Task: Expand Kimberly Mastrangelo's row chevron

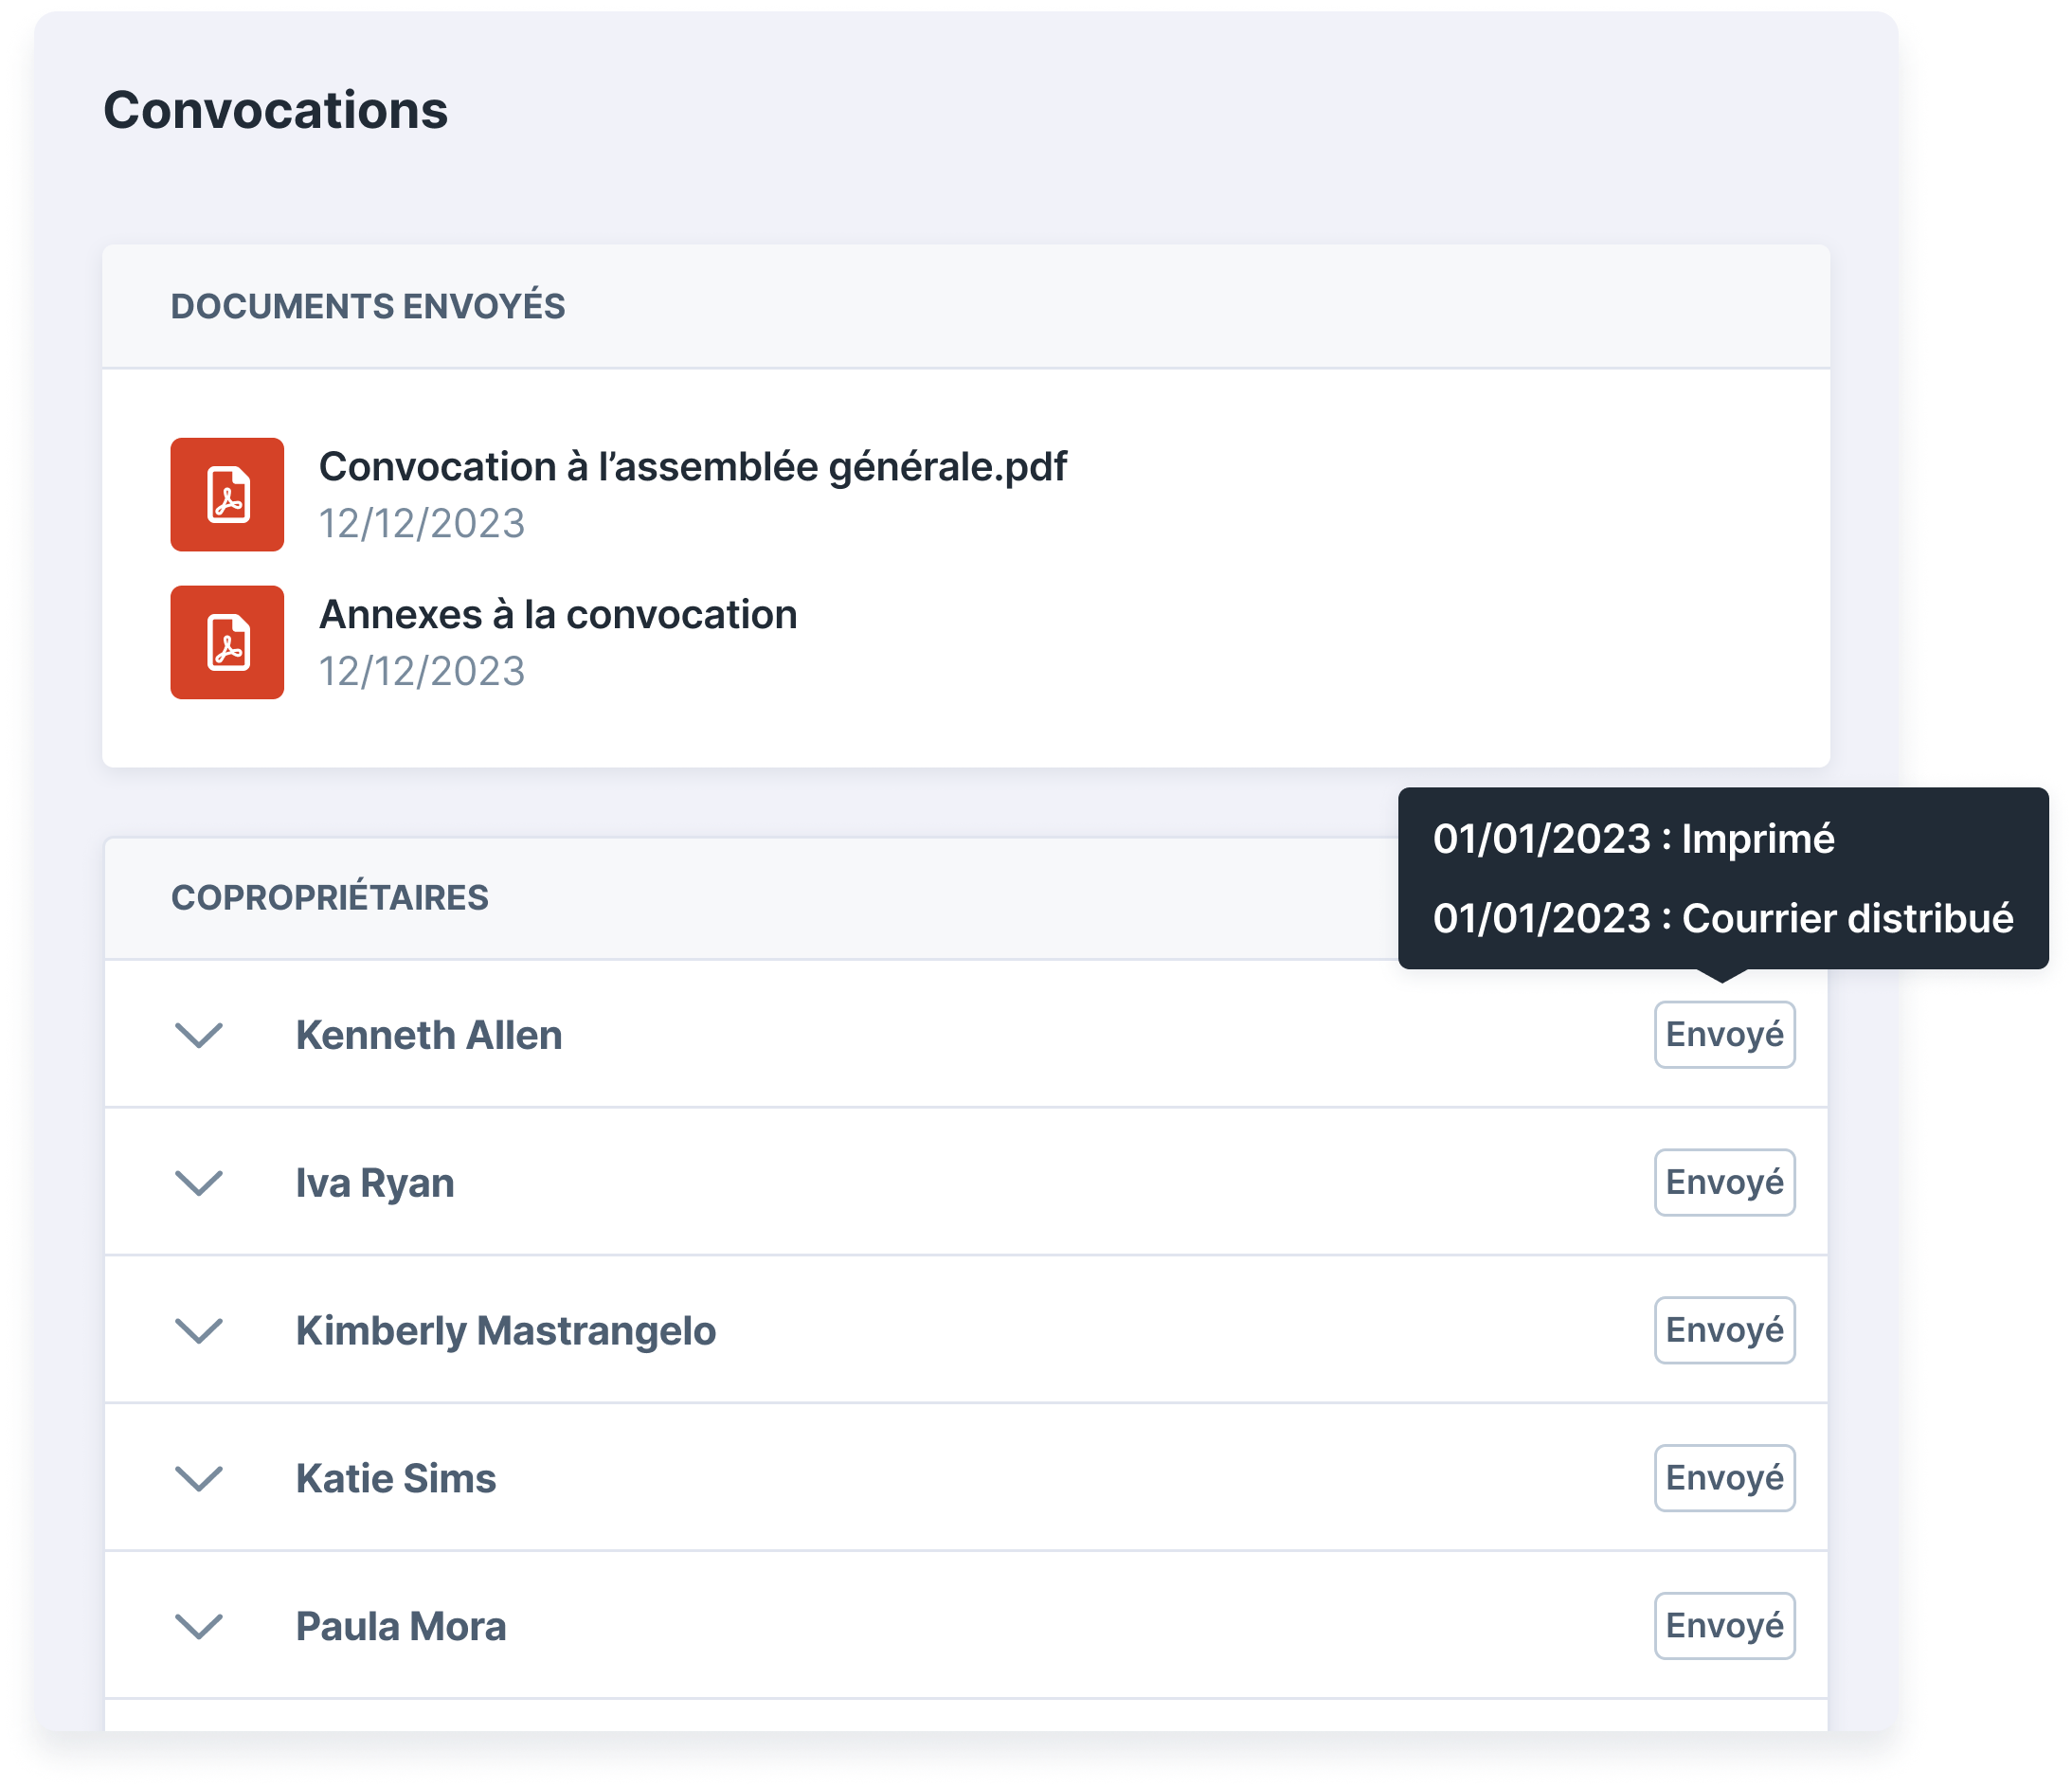Action: click(199, 1331)
